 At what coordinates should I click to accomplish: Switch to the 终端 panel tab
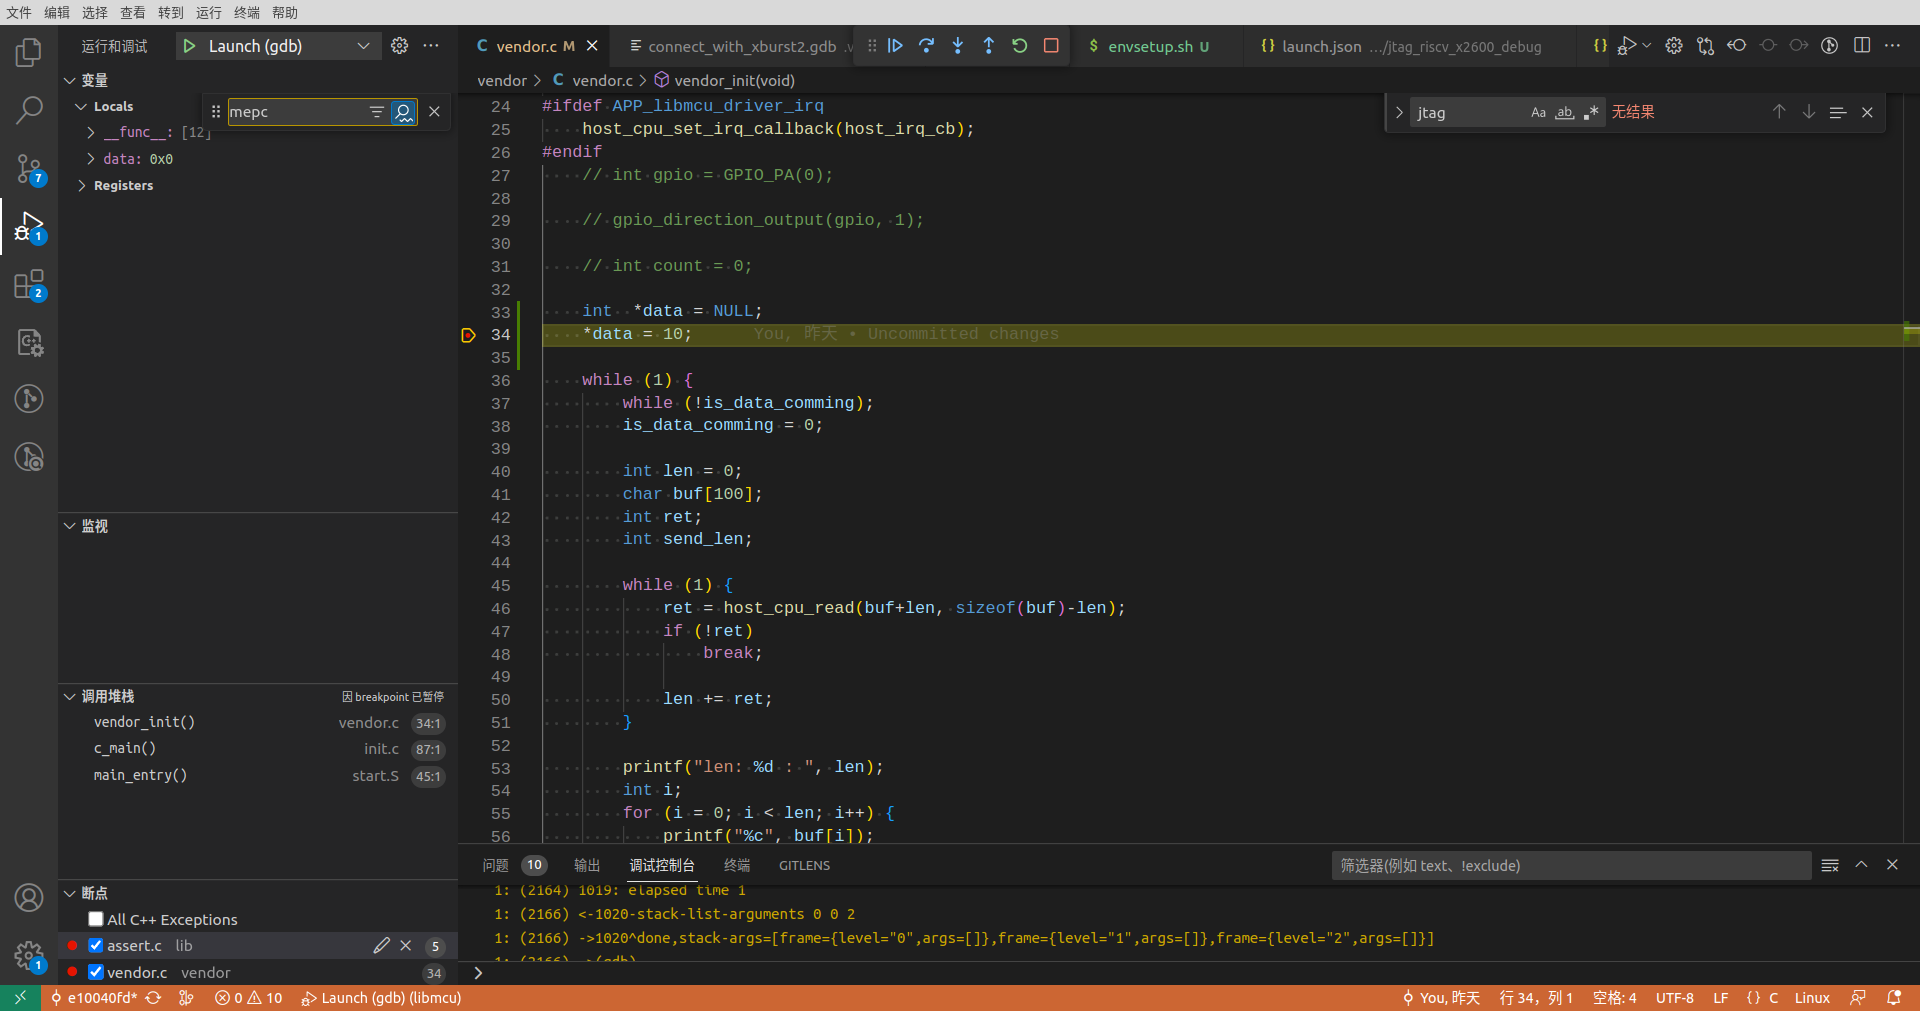[737, 866]
